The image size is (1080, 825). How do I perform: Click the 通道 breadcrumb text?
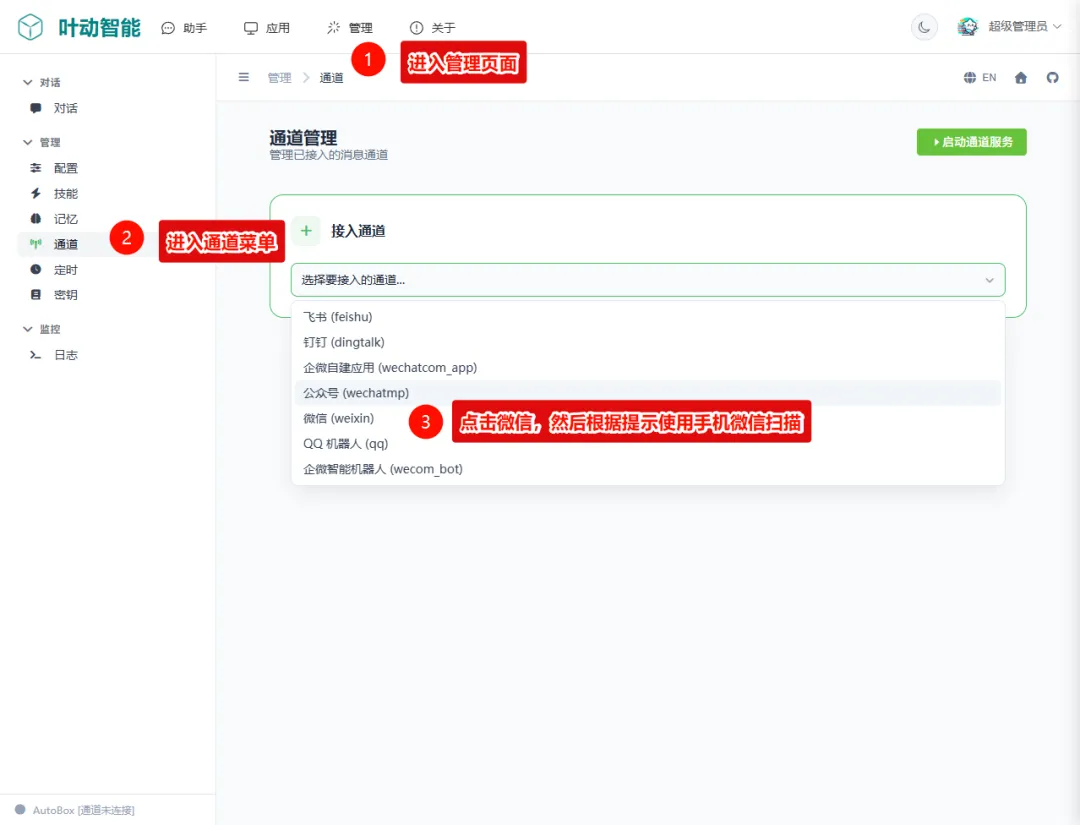(331, 78)
